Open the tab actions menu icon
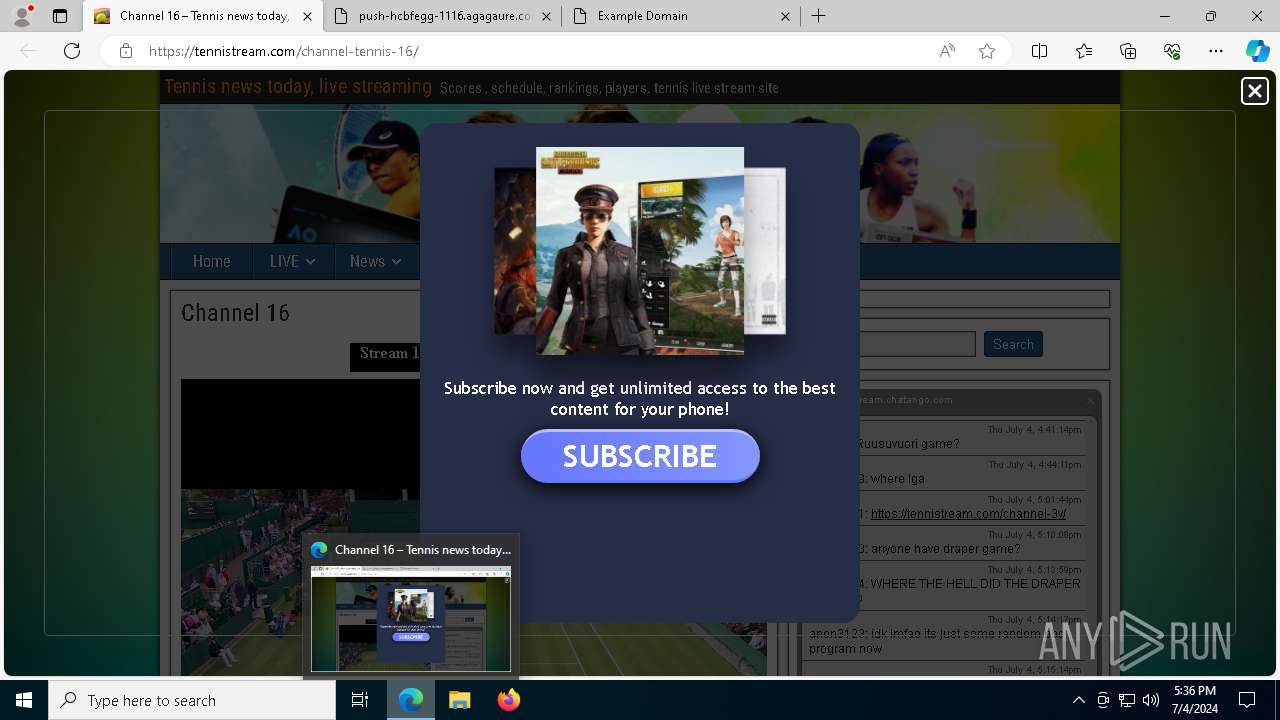 [x=60, y=16]
